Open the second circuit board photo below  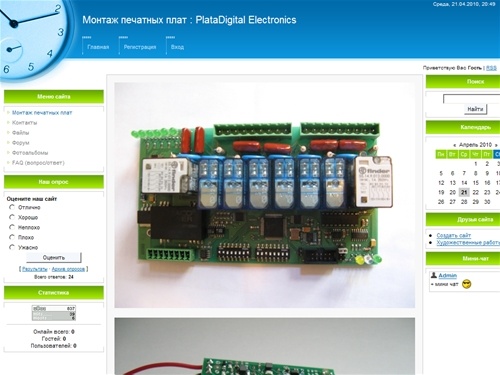(x=265, y=346)
